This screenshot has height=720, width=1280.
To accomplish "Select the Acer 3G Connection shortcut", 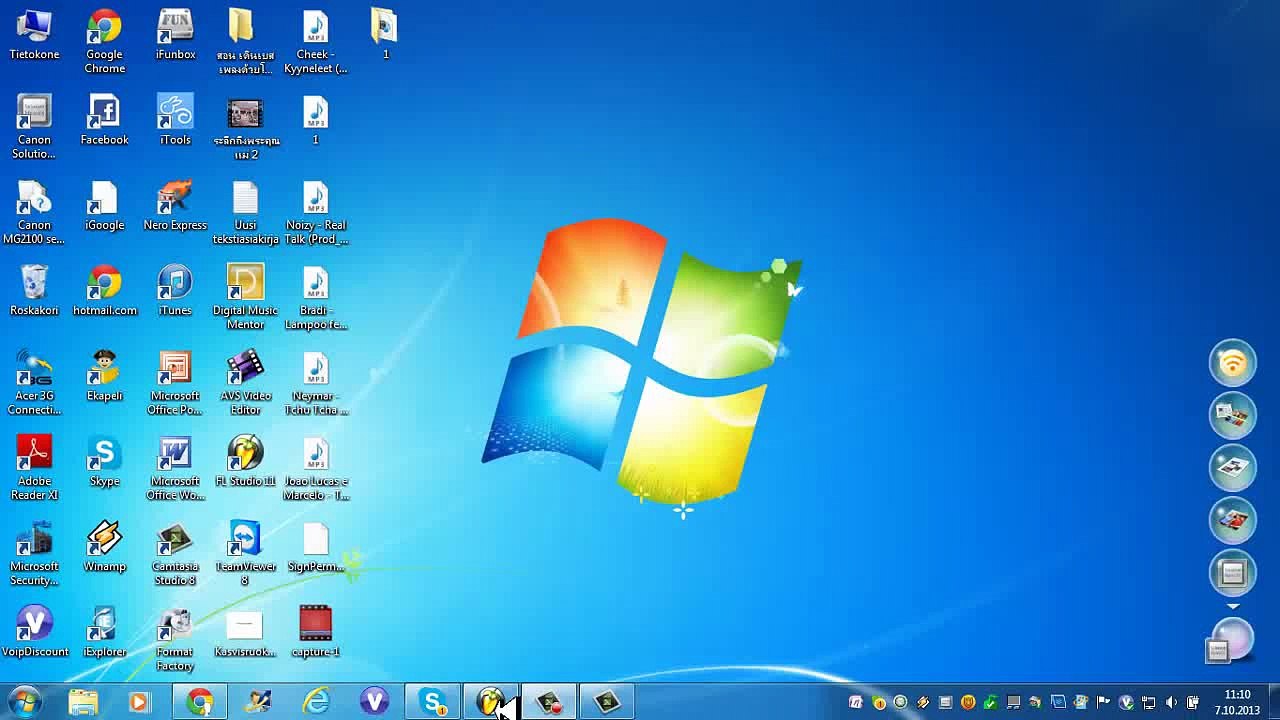I will pyautogui.click(x=34, y=383).
